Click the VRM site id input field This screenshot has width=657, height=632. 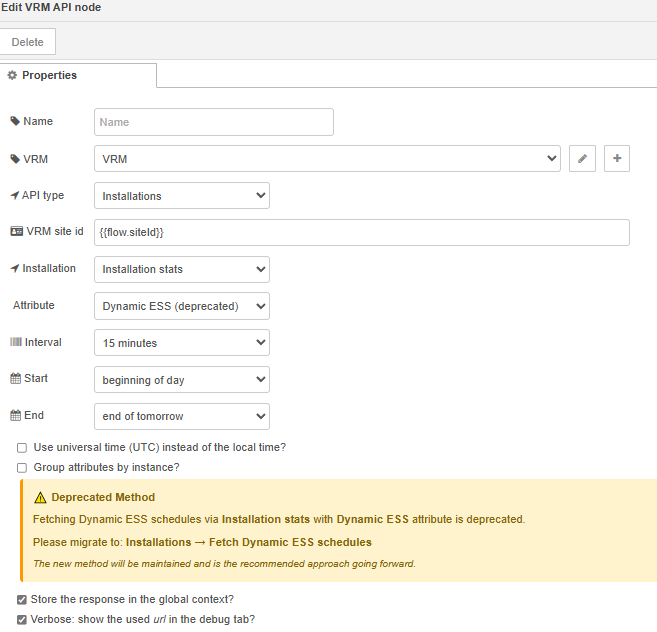pyautogui.click(x=362, y=232)
